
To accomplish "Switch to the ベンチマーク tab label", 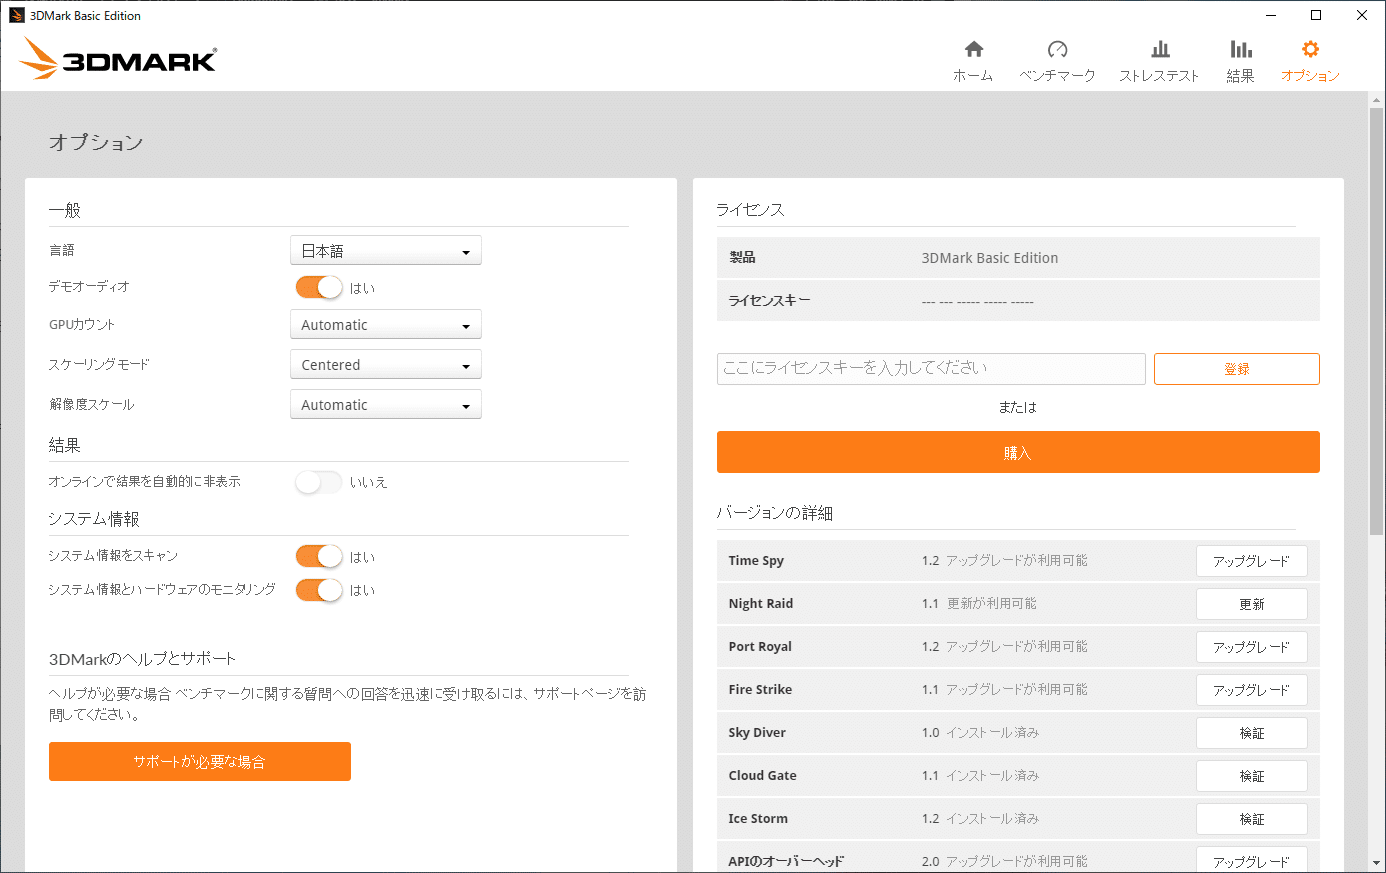I will (x=1057, y=76).
